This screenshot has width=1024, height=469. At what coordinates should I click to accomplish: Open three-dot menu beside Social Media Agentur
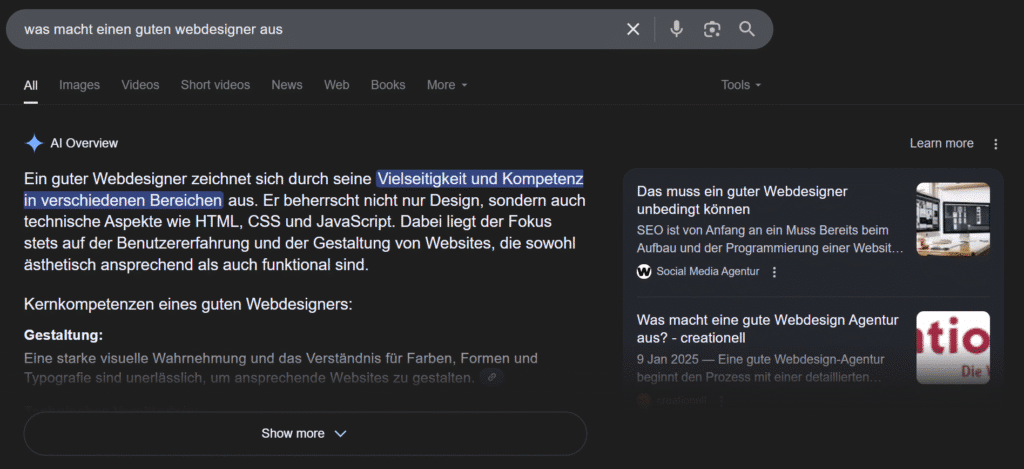coord(775,272)
